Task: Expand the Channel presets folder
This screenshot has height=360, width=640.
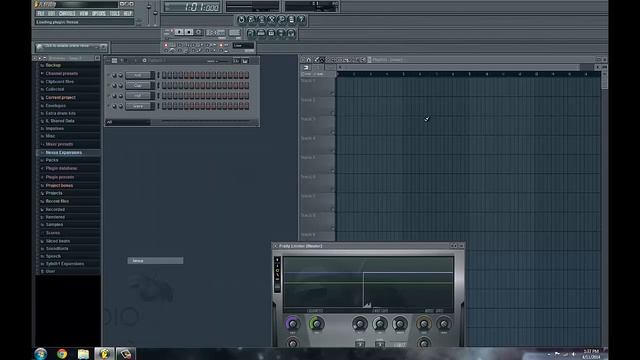Action: click(62, 73)
